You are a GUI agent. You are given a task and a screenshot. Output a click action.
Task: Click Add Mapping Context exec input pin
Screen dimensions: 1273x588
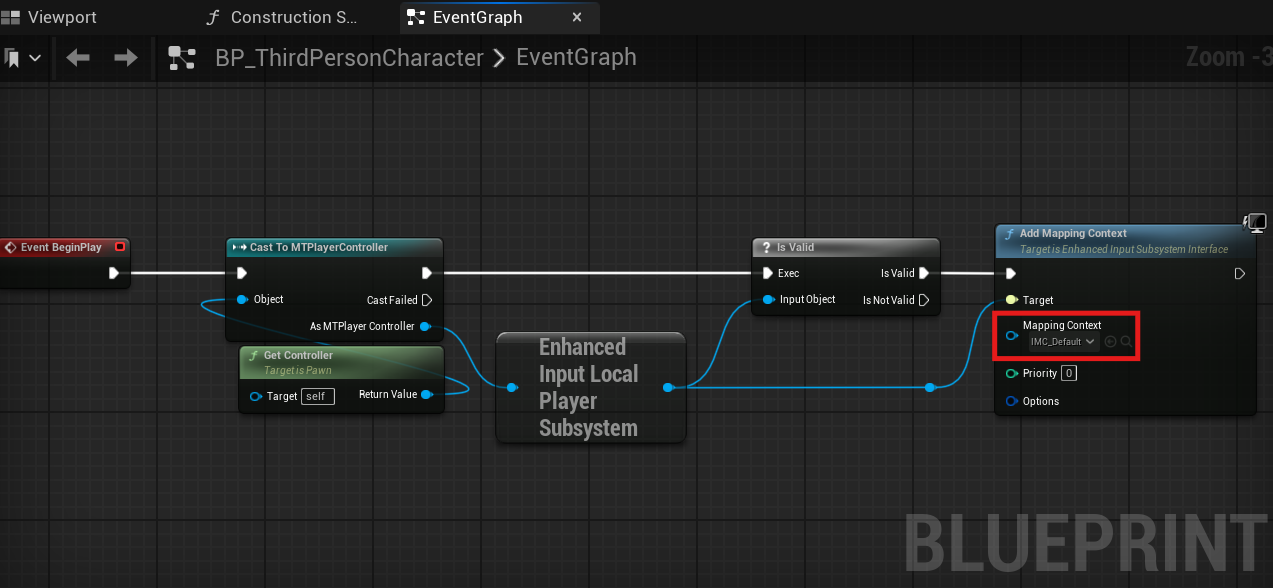[x=1011, y=273]
